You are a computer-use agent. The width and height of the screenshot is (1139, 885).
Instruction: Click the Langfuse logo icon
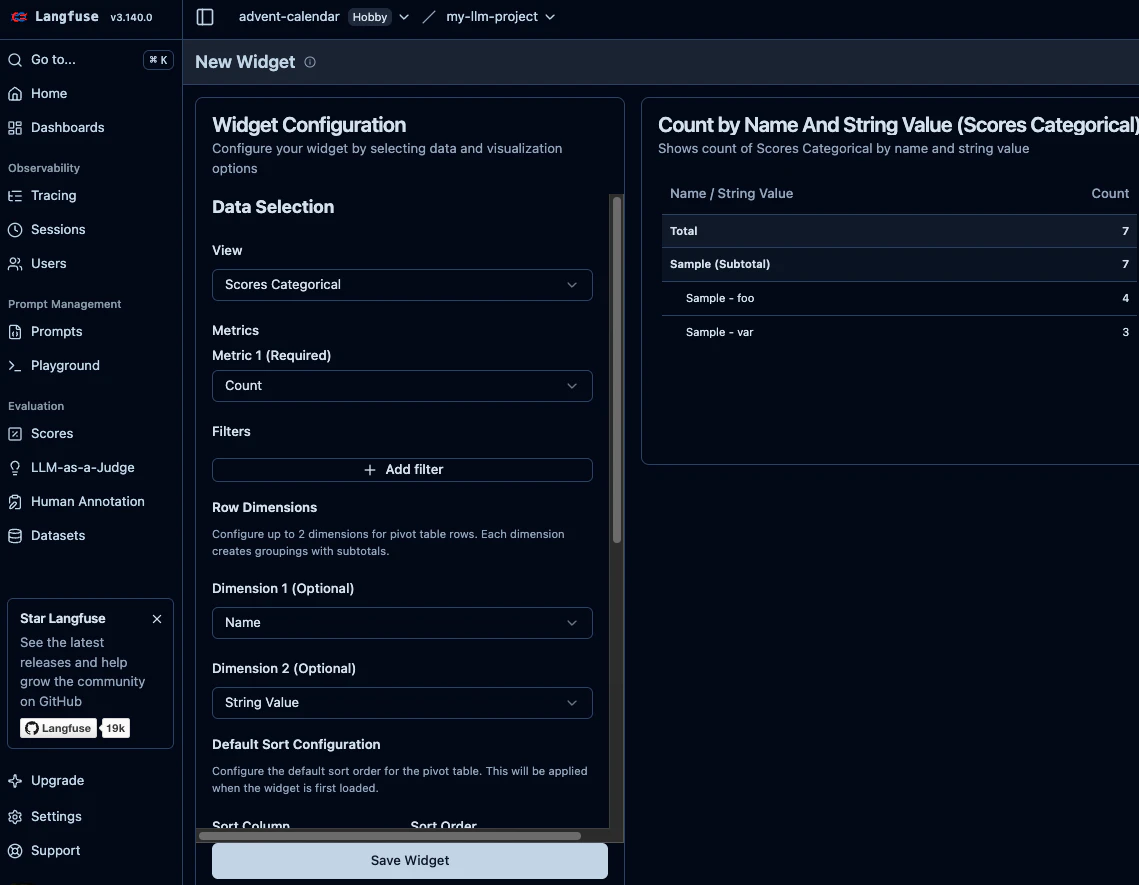tap(20, 17)
